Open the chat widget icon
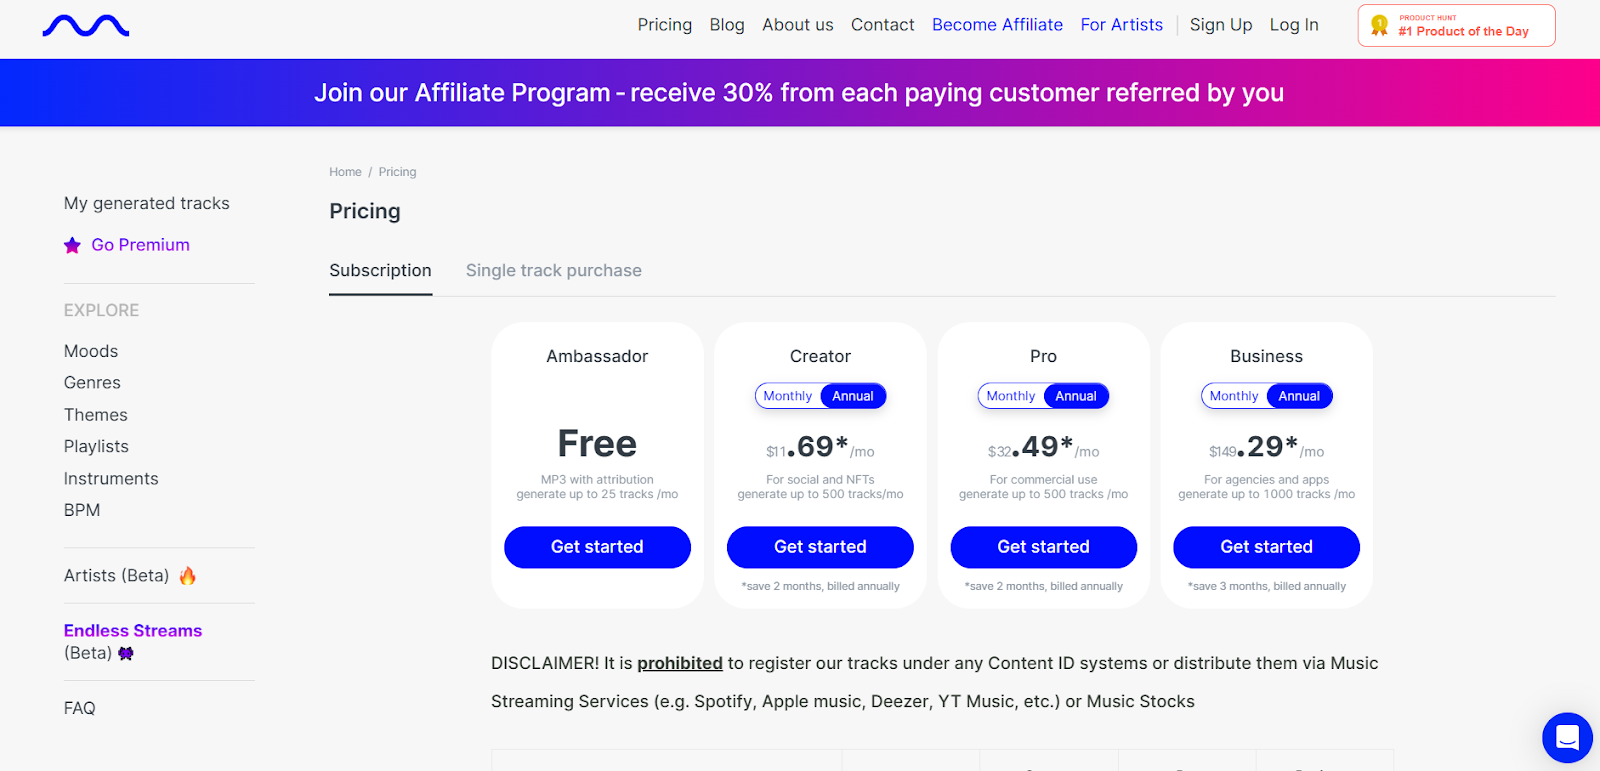 coord(1567,738)
